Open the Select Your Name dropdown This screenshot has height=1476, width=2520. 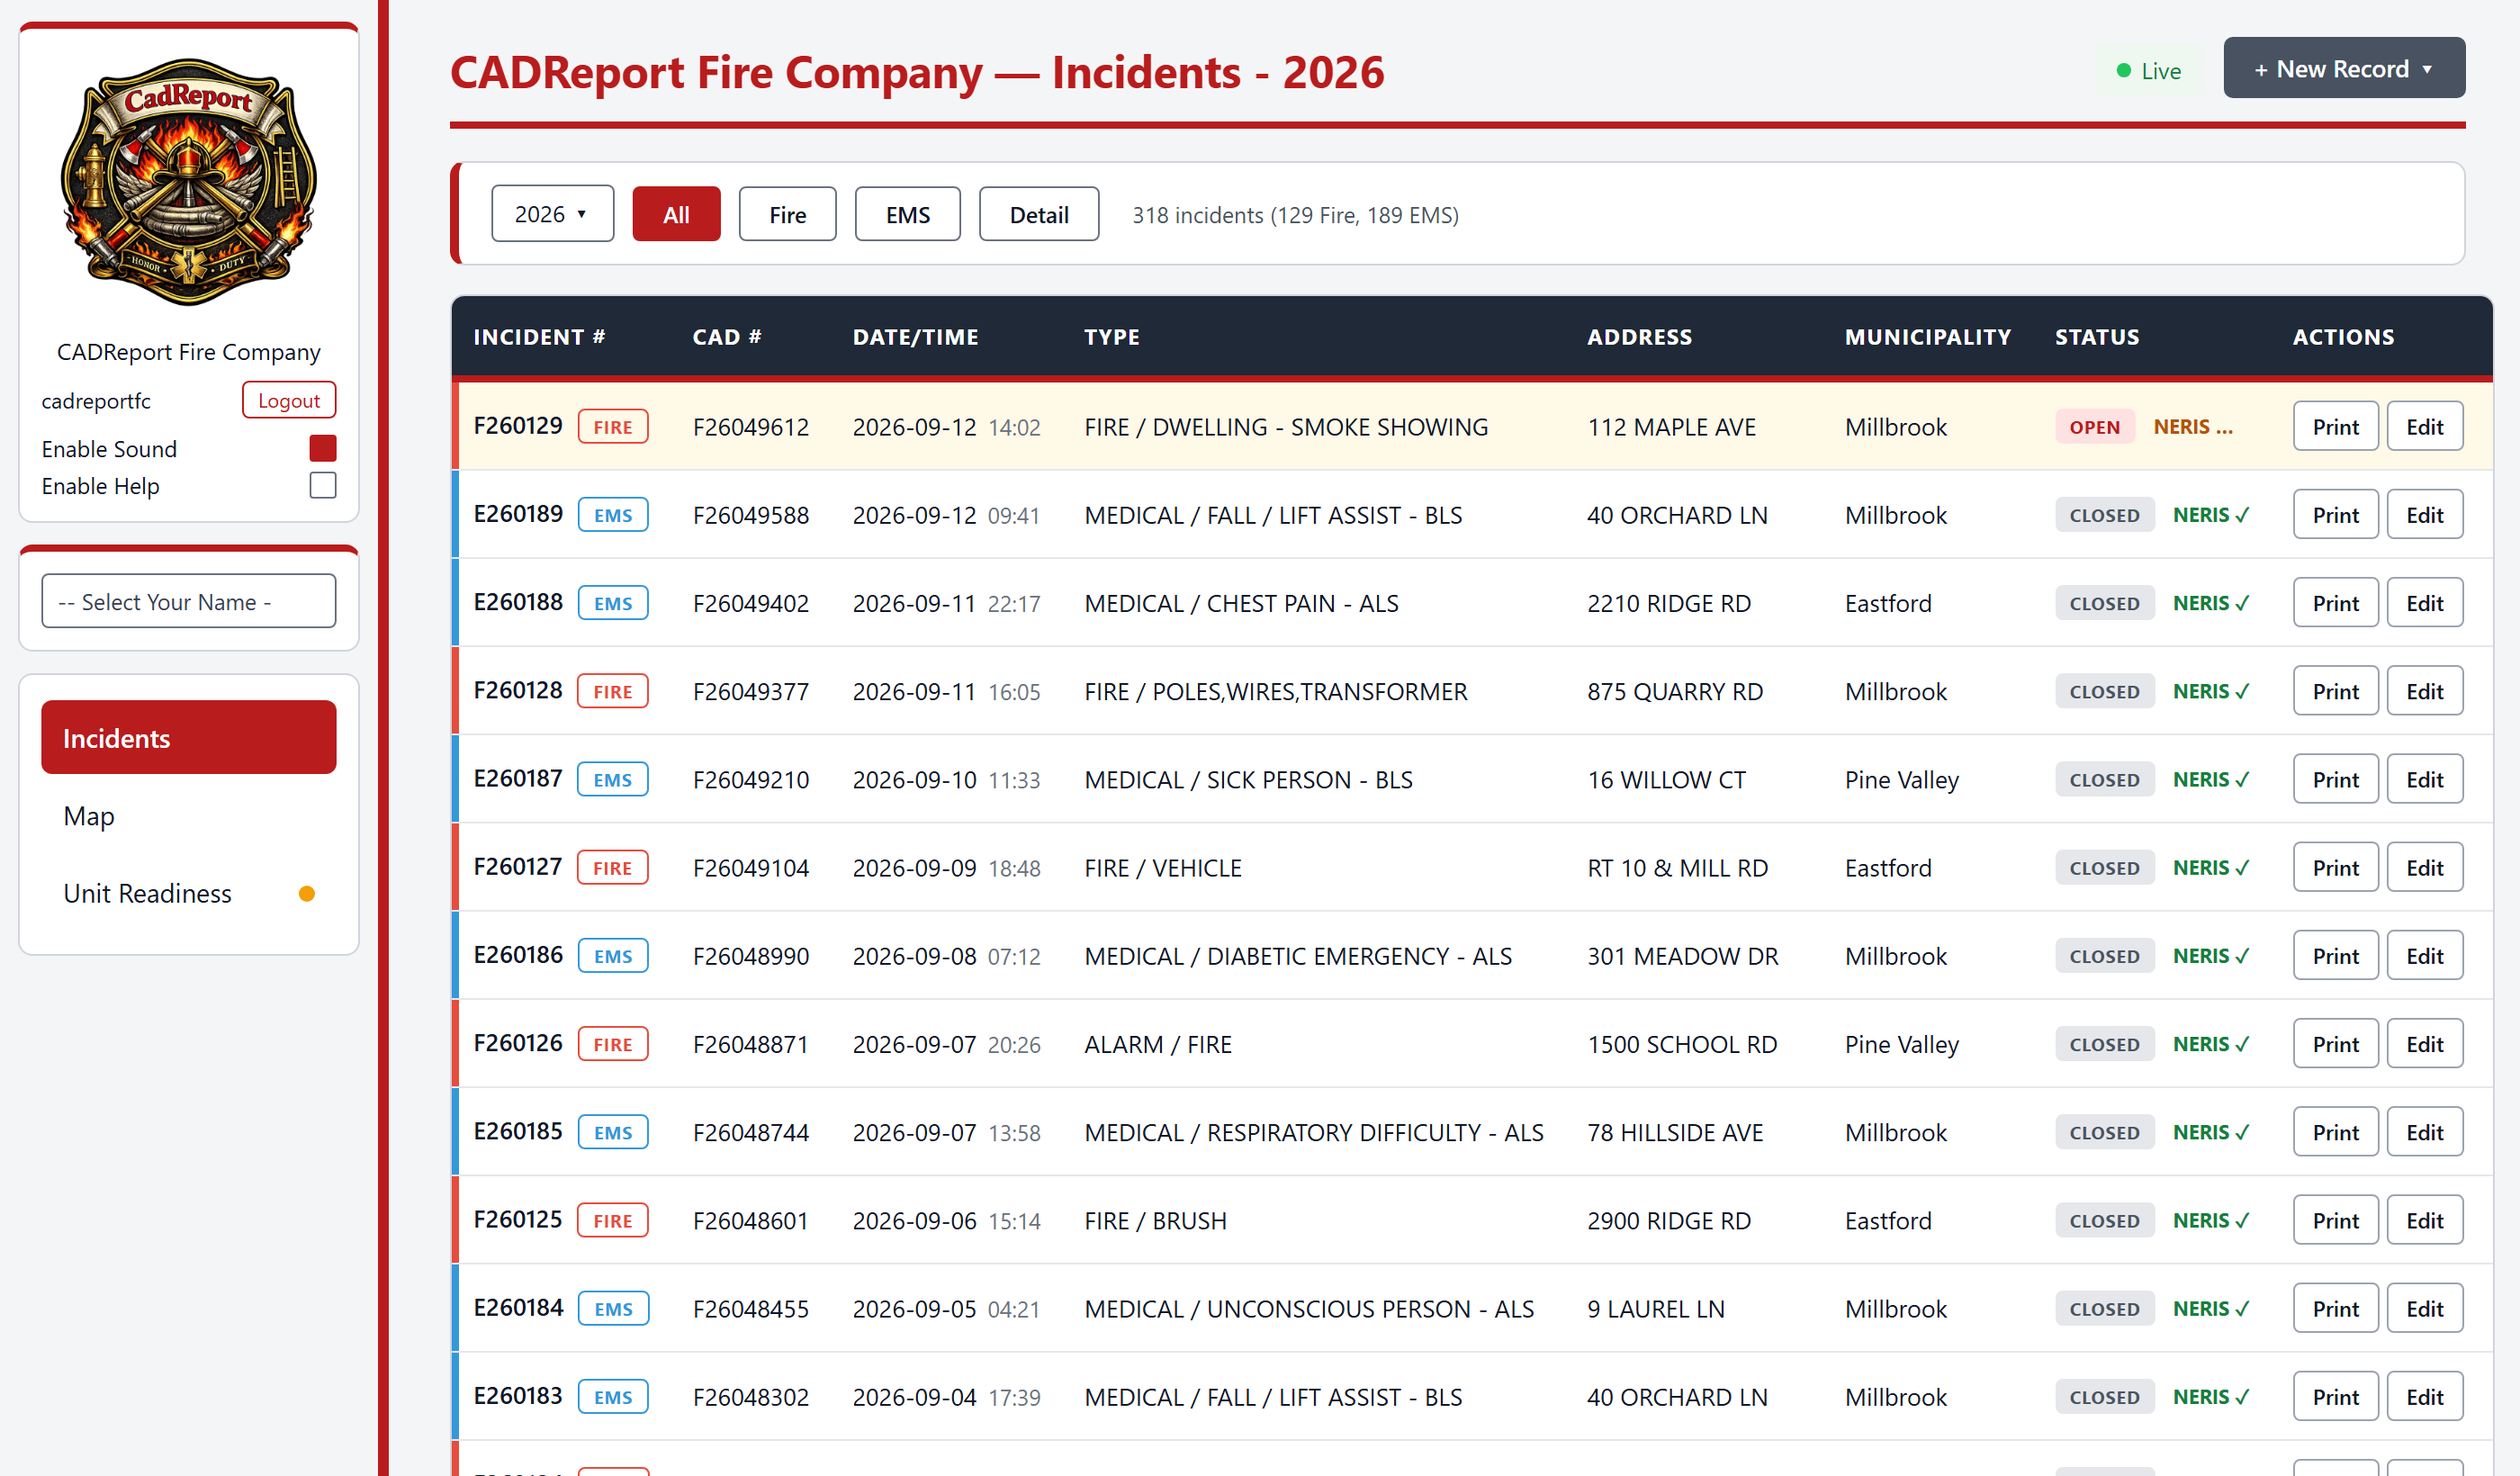tap(188, 601)
